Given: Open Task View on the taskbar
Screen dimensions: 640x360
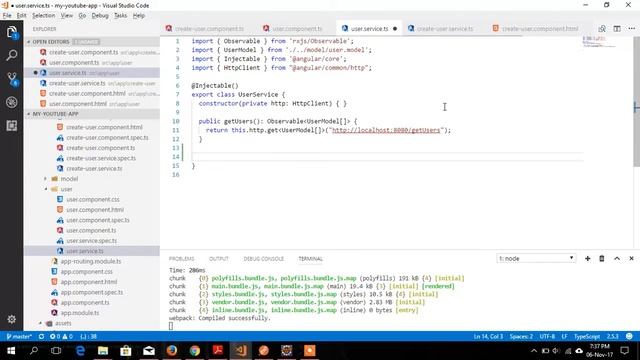Looking at the screenshot, I should (56, 351).
